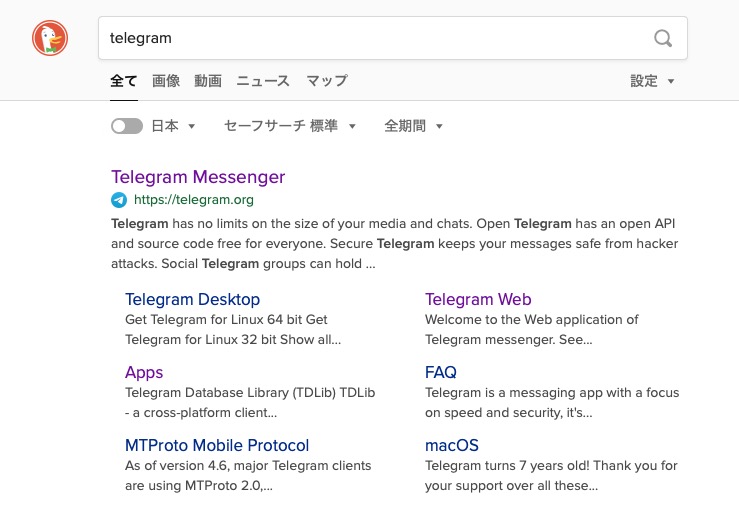This screenshot has height=515, width=739.
Task: Open the セーフサーチ 標準 dropdown
Action: click(x=289, y=126)
